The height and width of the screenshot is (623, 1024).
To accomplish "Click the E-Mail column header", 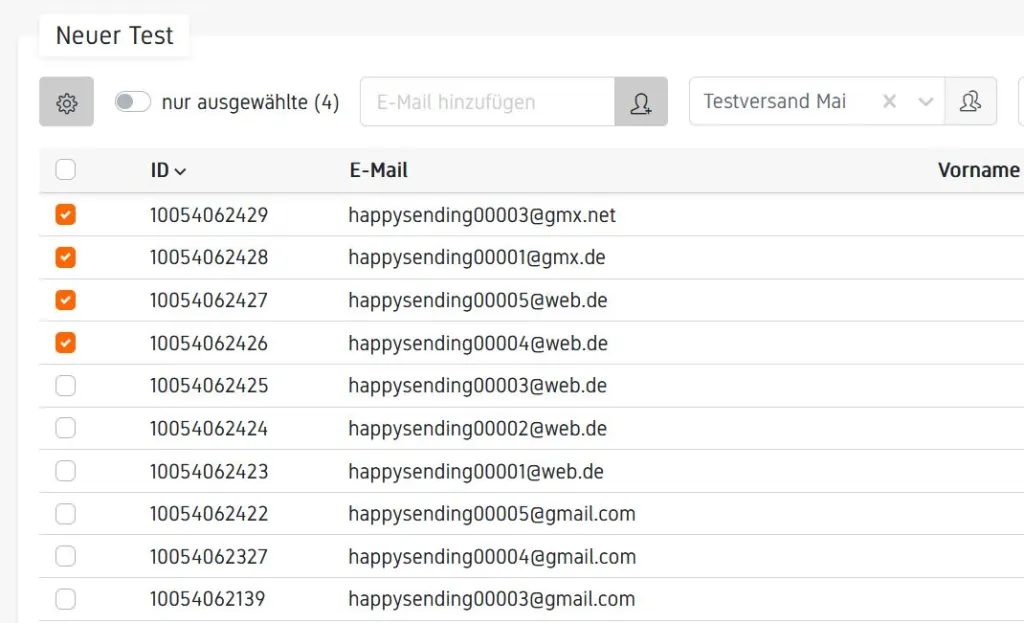I will pos(378,170).
